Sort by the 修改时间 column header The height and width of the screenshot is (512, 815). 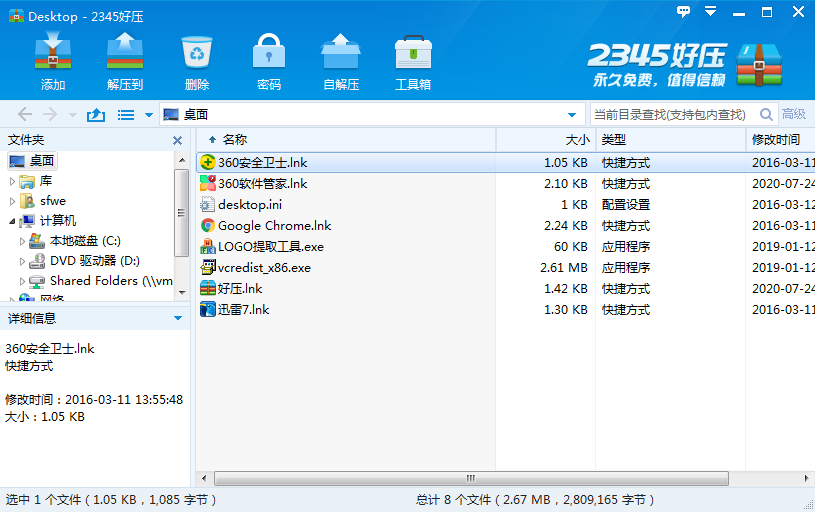pyautogui.click(x=781, y=140)
